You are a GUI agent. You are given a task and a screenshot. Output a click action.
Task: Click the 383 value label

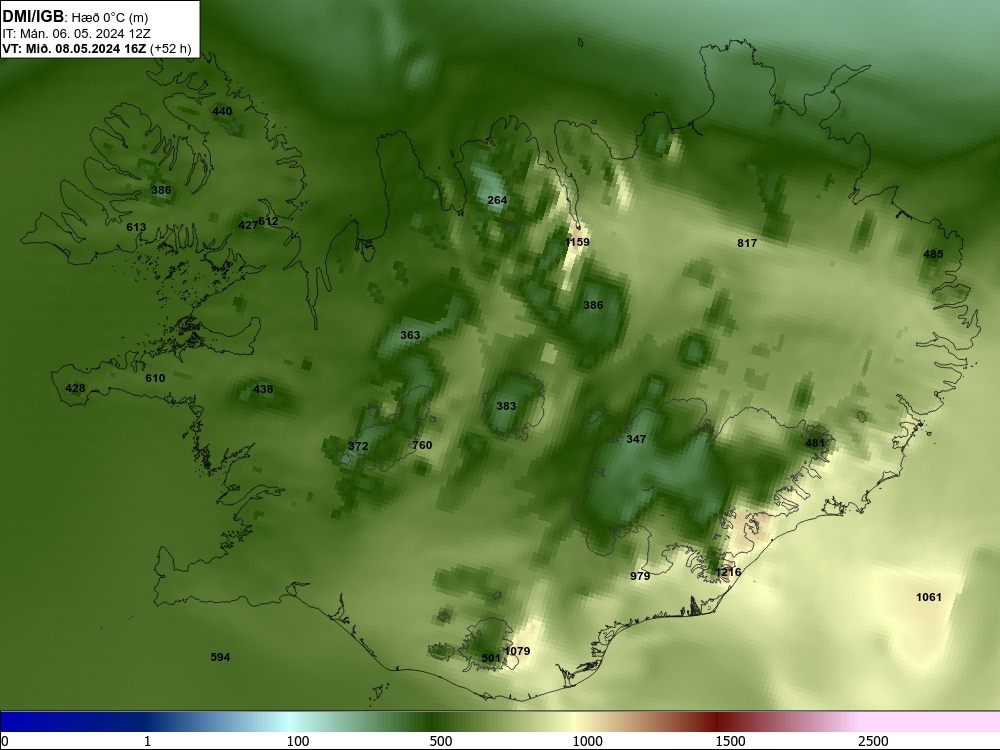pyautogui.click(x=506, y=406)
